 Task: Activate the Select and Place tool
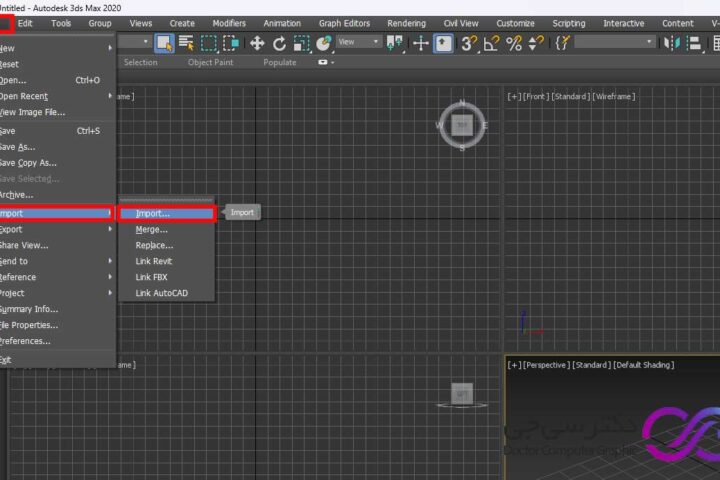pyautogui.click(x=324, y=43)
